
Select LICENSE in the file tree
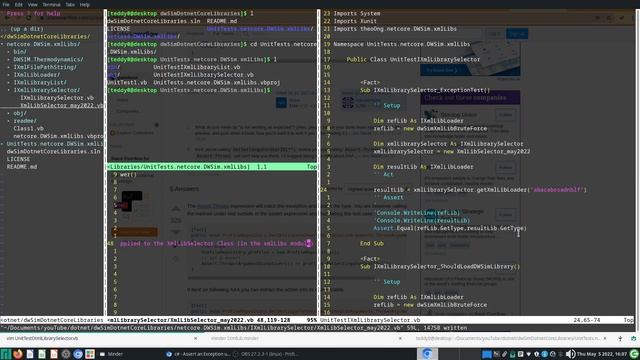(18, 159)
